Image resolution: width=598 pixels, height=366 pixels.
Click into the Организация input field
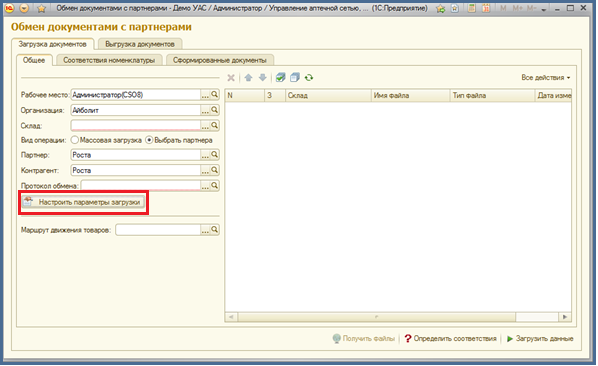(x=136, y=111)
